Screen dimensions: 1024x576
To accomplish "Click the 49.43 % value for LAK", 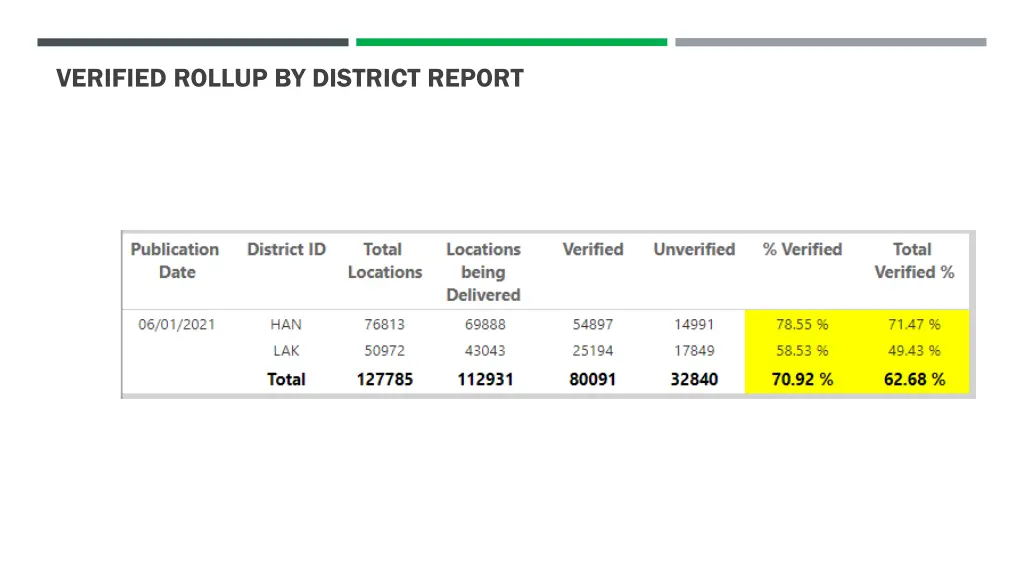I will pyautogui.click(x=911, y=351).
